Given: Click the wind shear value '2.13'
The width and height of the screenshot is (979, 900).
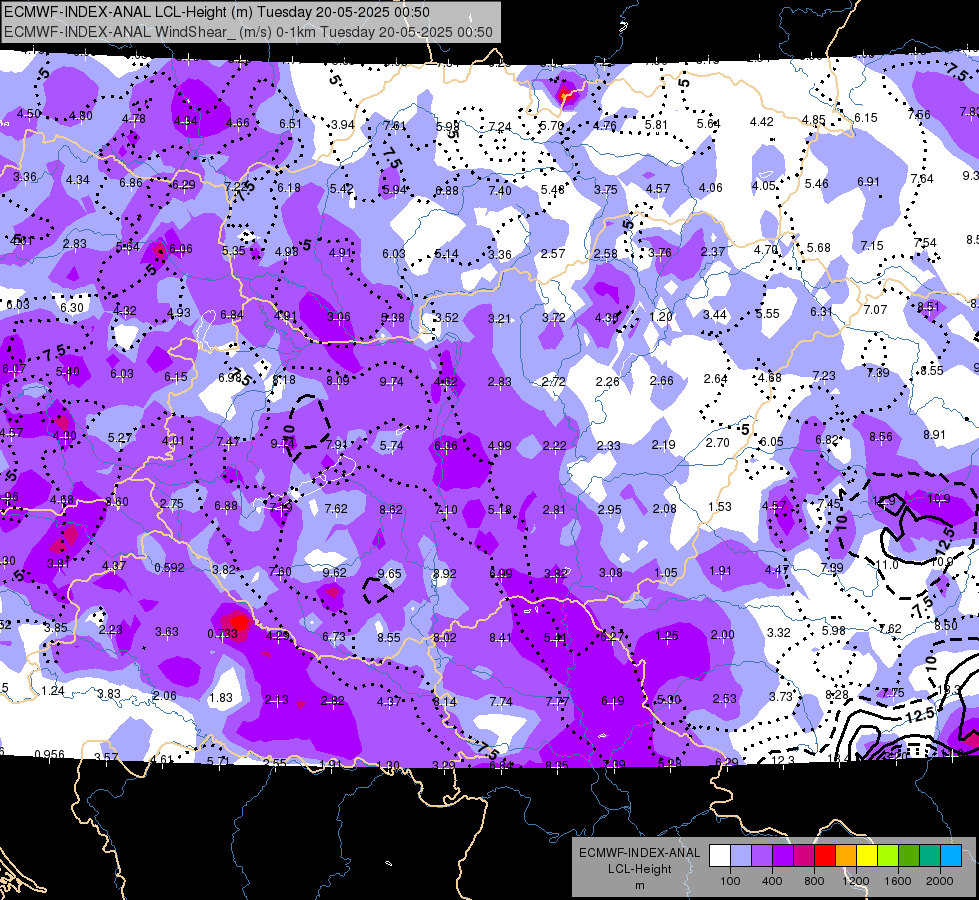Looking at the screenshot, I should coord(277,700).
